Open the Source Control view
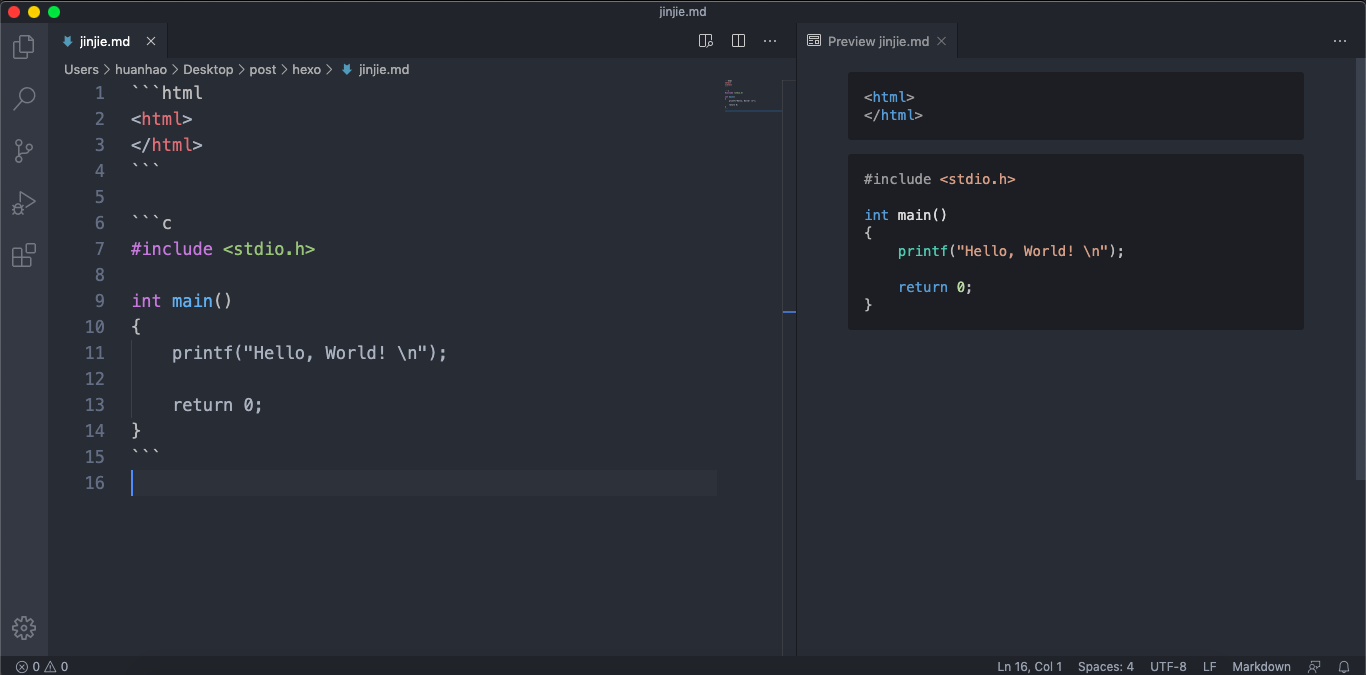This screenshot has width=1366, height=675. pos(24,151)
